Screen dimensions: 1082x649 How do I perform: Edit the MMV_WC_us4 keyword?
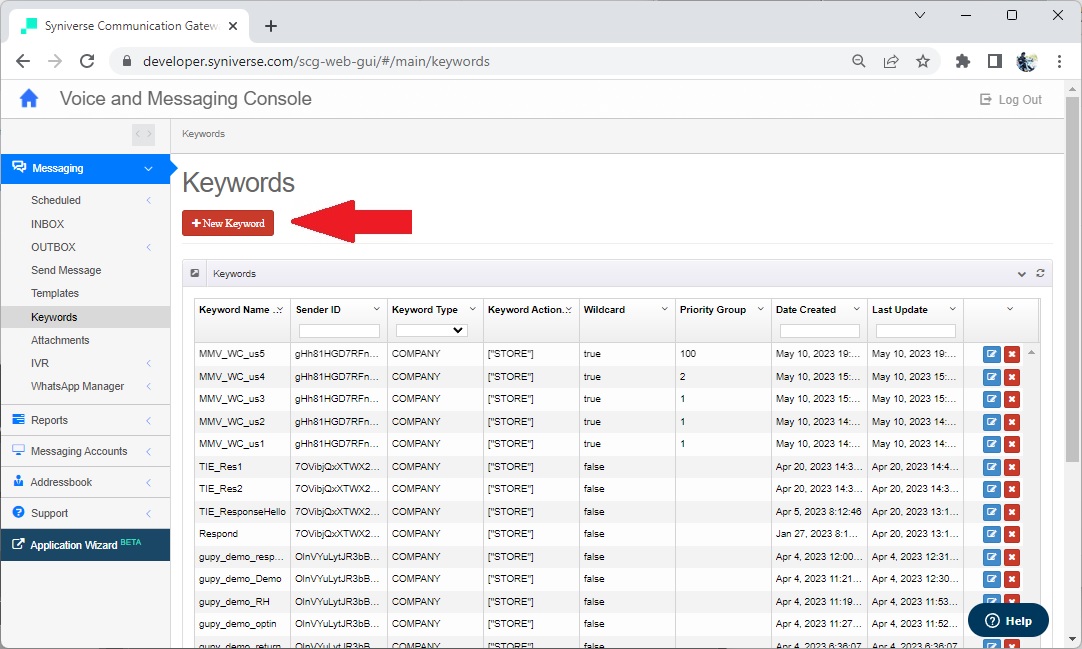pyautogui.click(x=992, y=377)
